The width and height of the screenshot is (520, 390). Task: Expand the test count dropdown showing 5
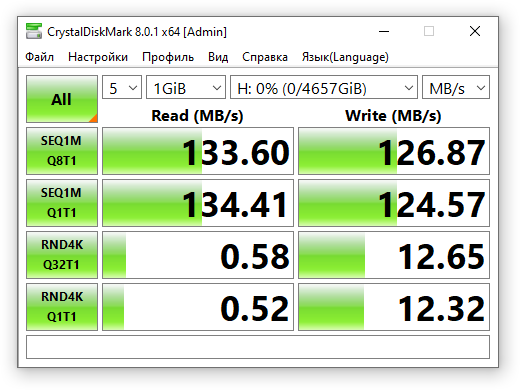pos(122,87)
